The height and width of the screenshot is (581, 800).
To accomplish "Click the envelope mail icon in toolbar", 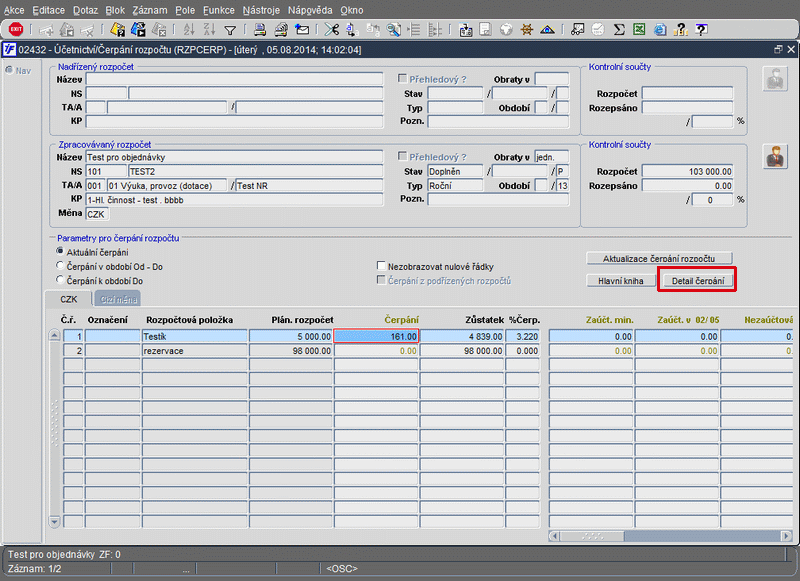I will pos(302,30).
